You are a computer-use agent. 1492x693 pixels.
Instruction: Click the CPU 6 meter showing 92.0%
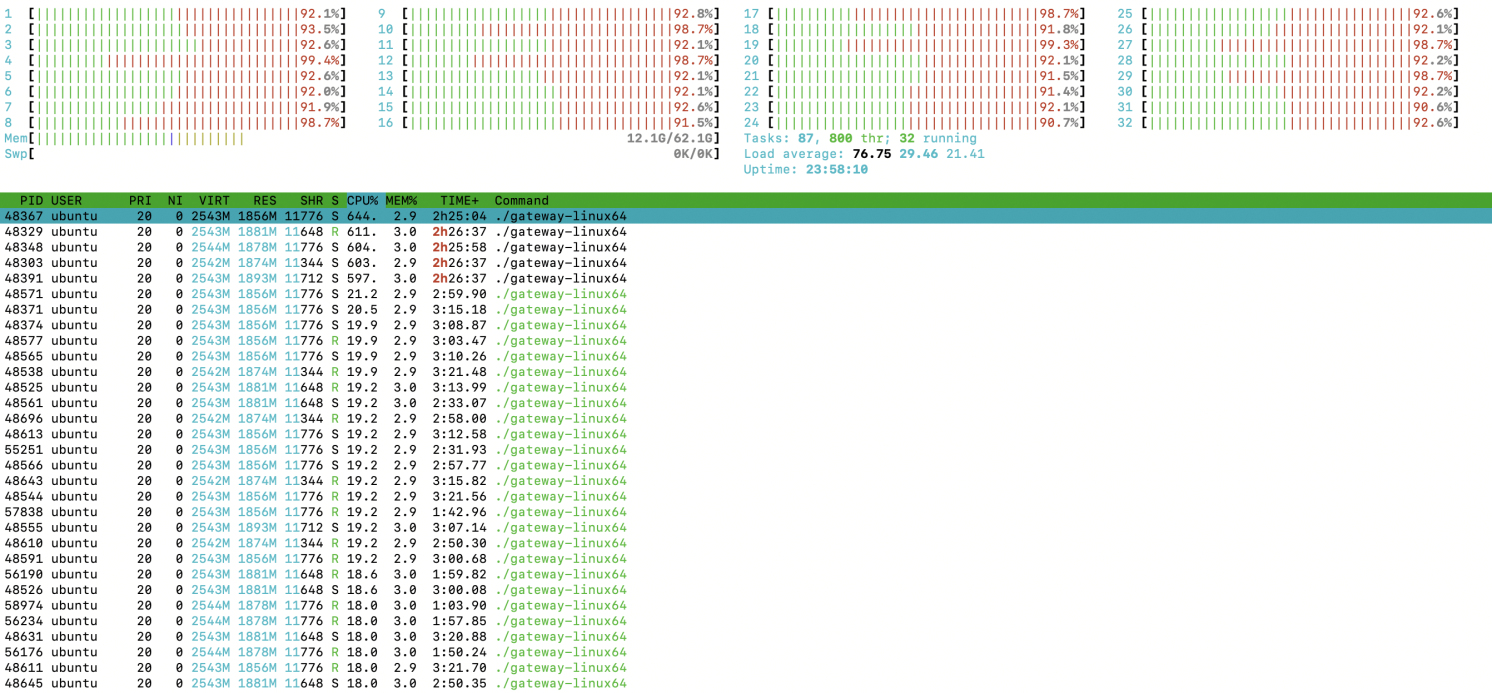(x=175, y=92)
